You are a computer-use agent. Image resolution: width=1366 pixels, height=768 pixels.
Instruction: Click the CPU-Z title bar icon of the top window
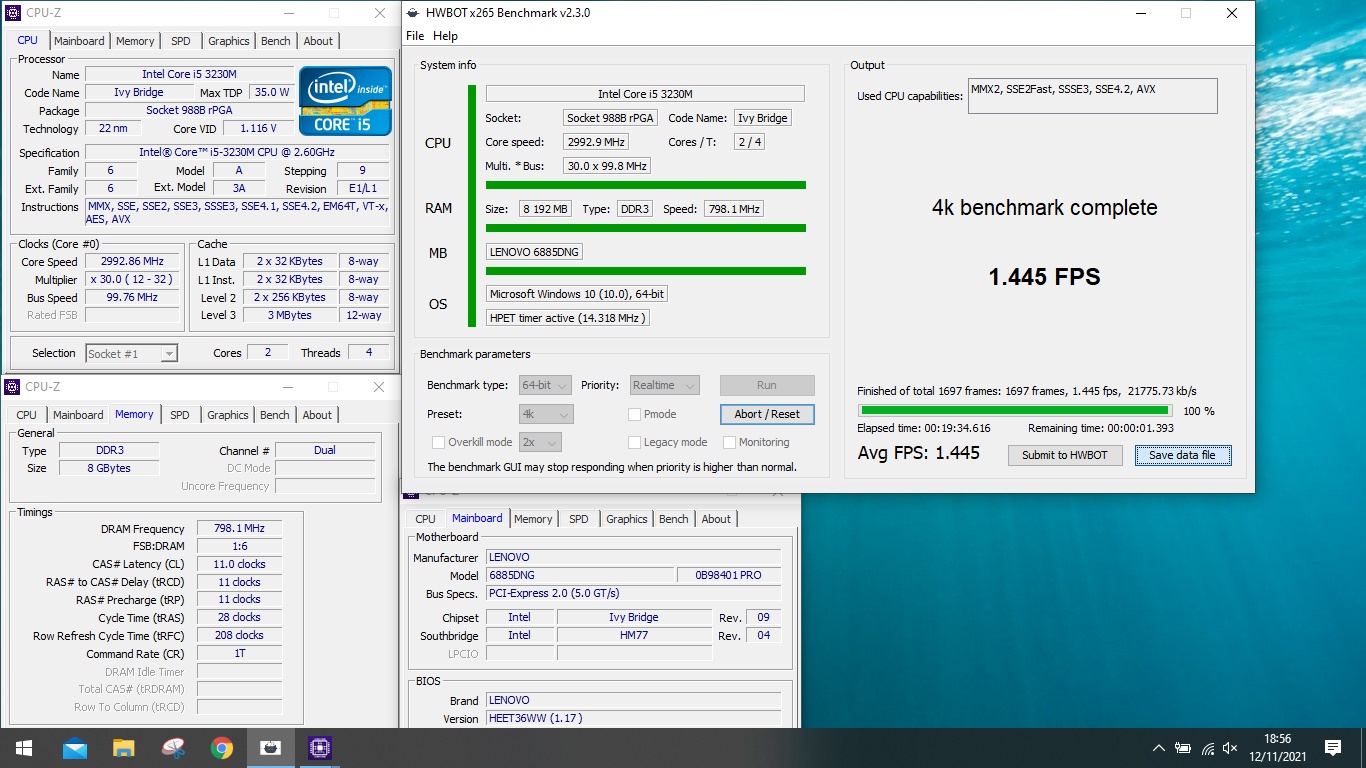click(x=13, y=13)
